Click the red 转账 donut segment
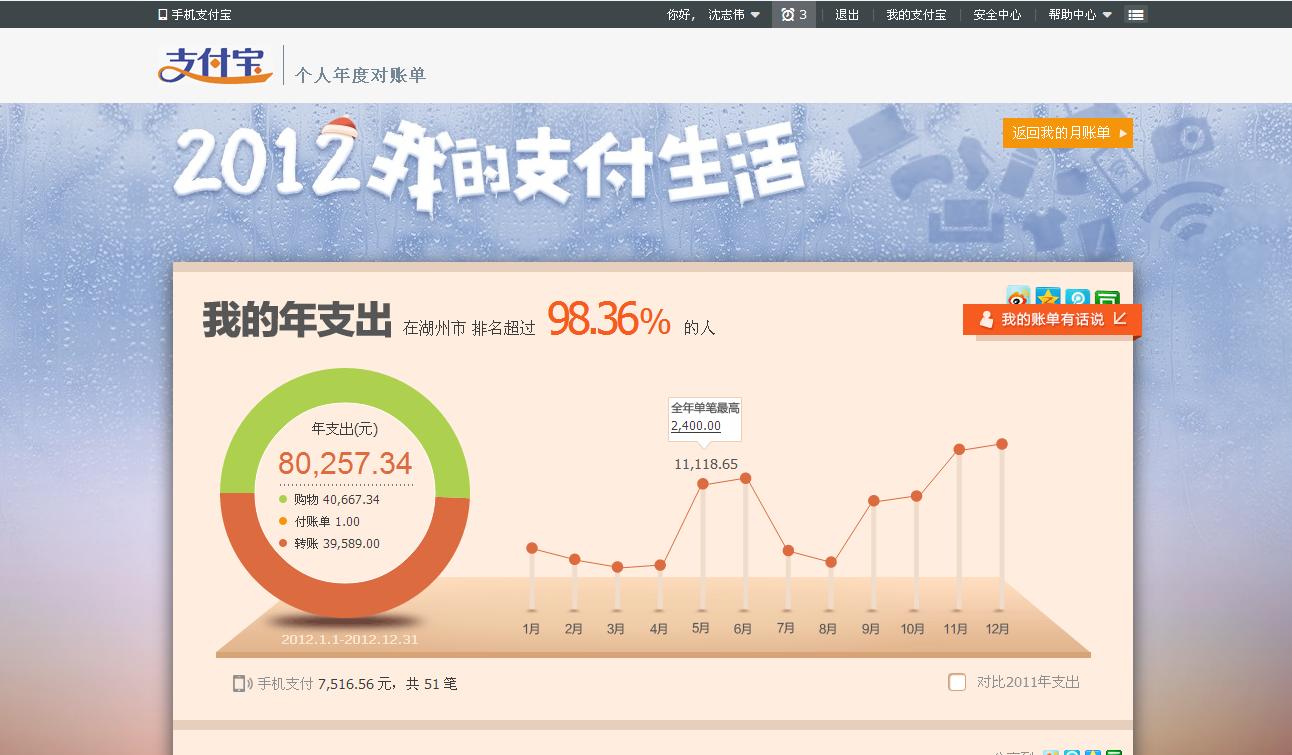 (x=345, y=600)
